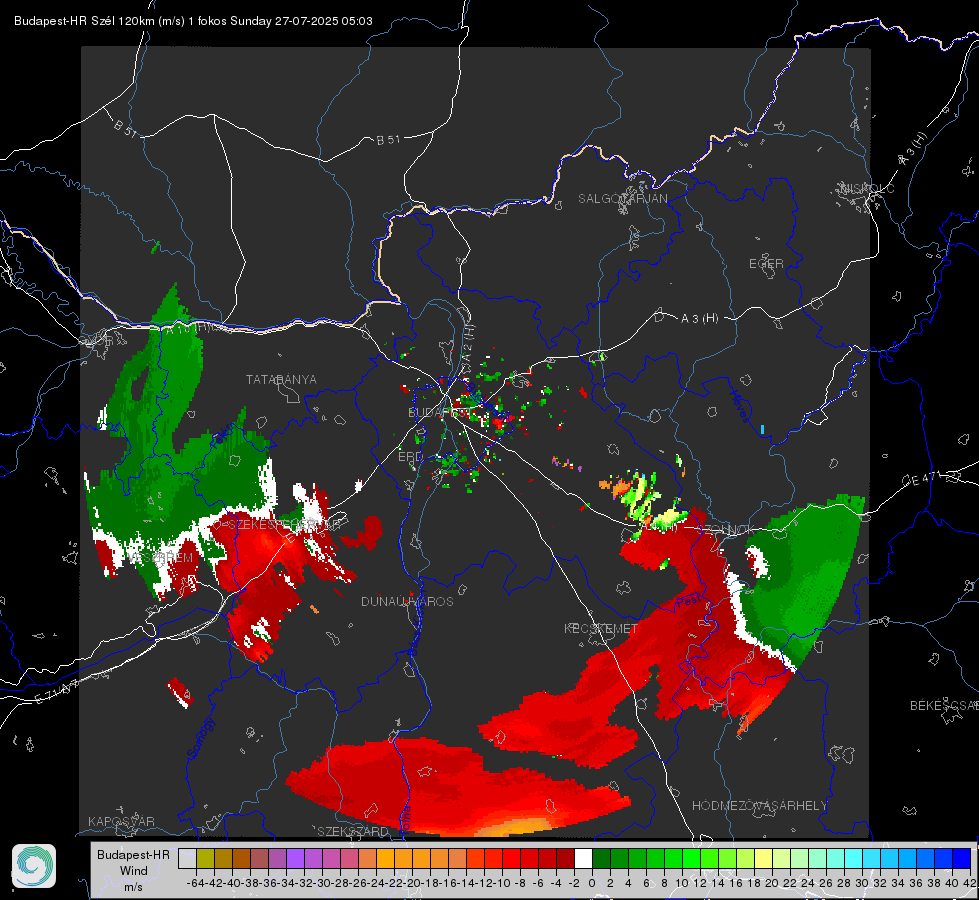979x900 pixels.
Task: Click the white zero-velocity legend swatch
Action: 583,859
